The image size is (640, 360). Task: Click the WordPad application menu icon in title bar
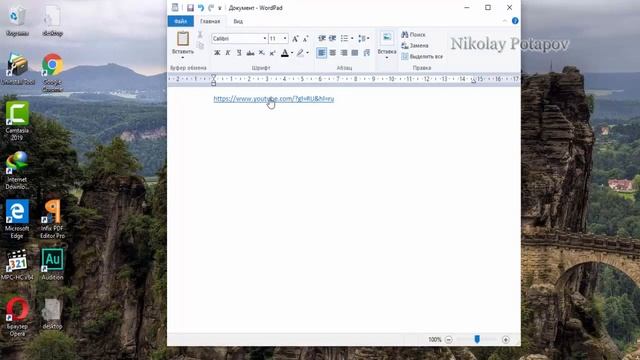(175, 7)
